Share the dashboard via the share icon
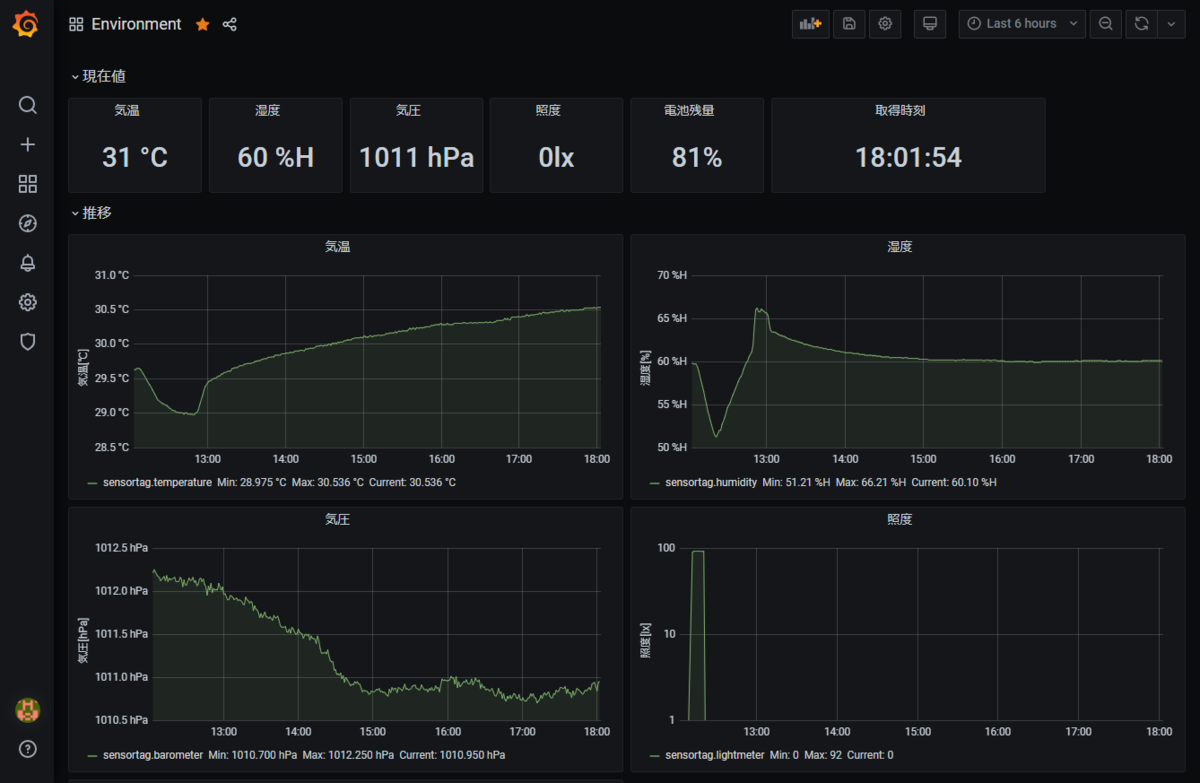Screen dimensions: 1200x783 (230, 24)
